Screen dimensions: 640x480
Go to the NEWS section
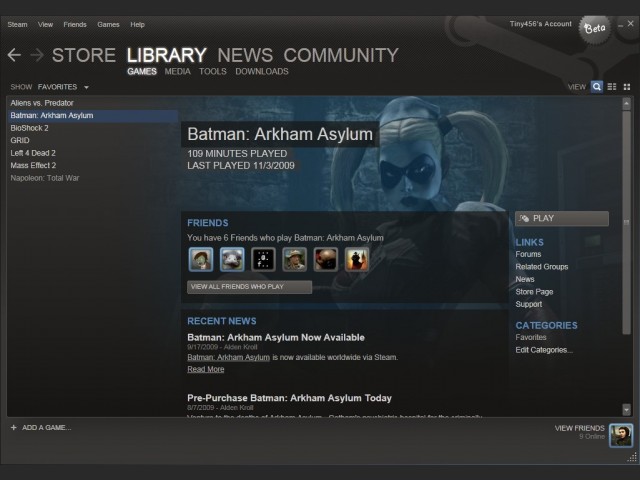[x=245, y=55]
